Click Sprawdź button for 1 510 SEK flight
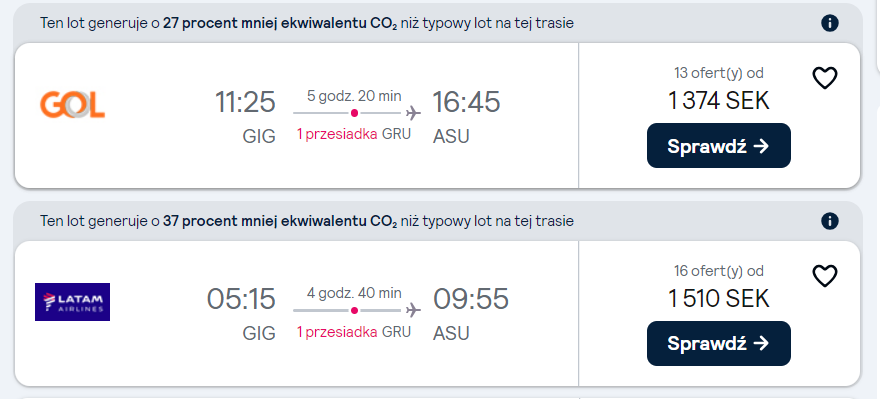880x399 pixels. point(718,343)
